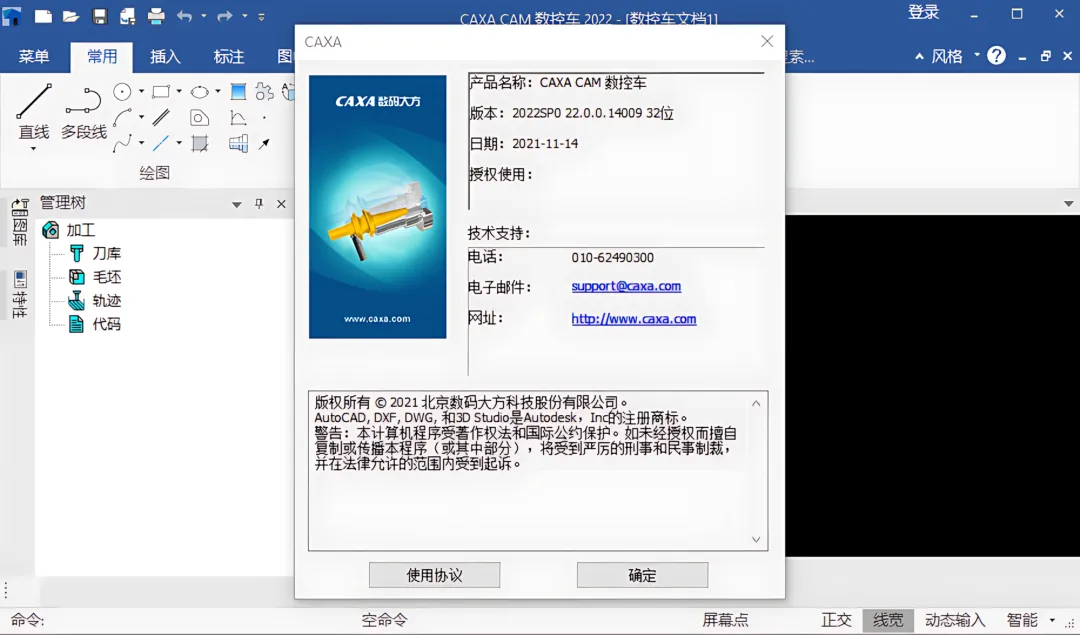Select the arrow drawing tool
1080x635 pixels.
(x=264, y=143)
